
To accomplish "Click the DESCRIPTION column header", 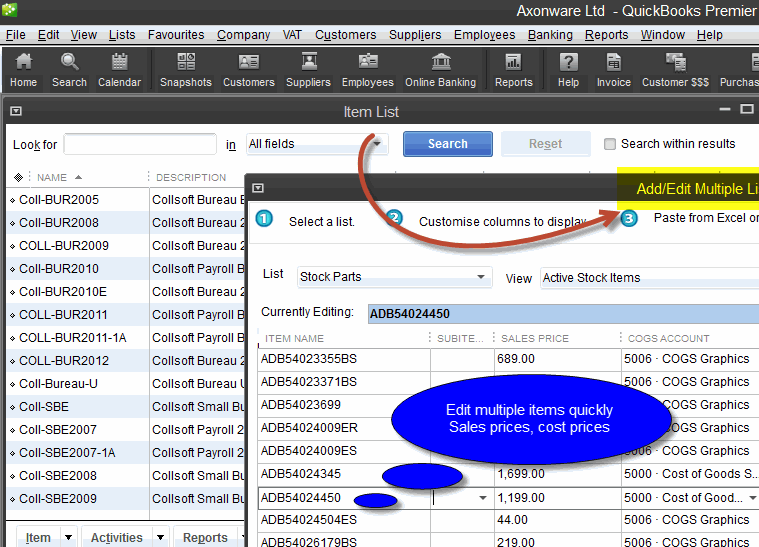I will [x=191, y=177].
